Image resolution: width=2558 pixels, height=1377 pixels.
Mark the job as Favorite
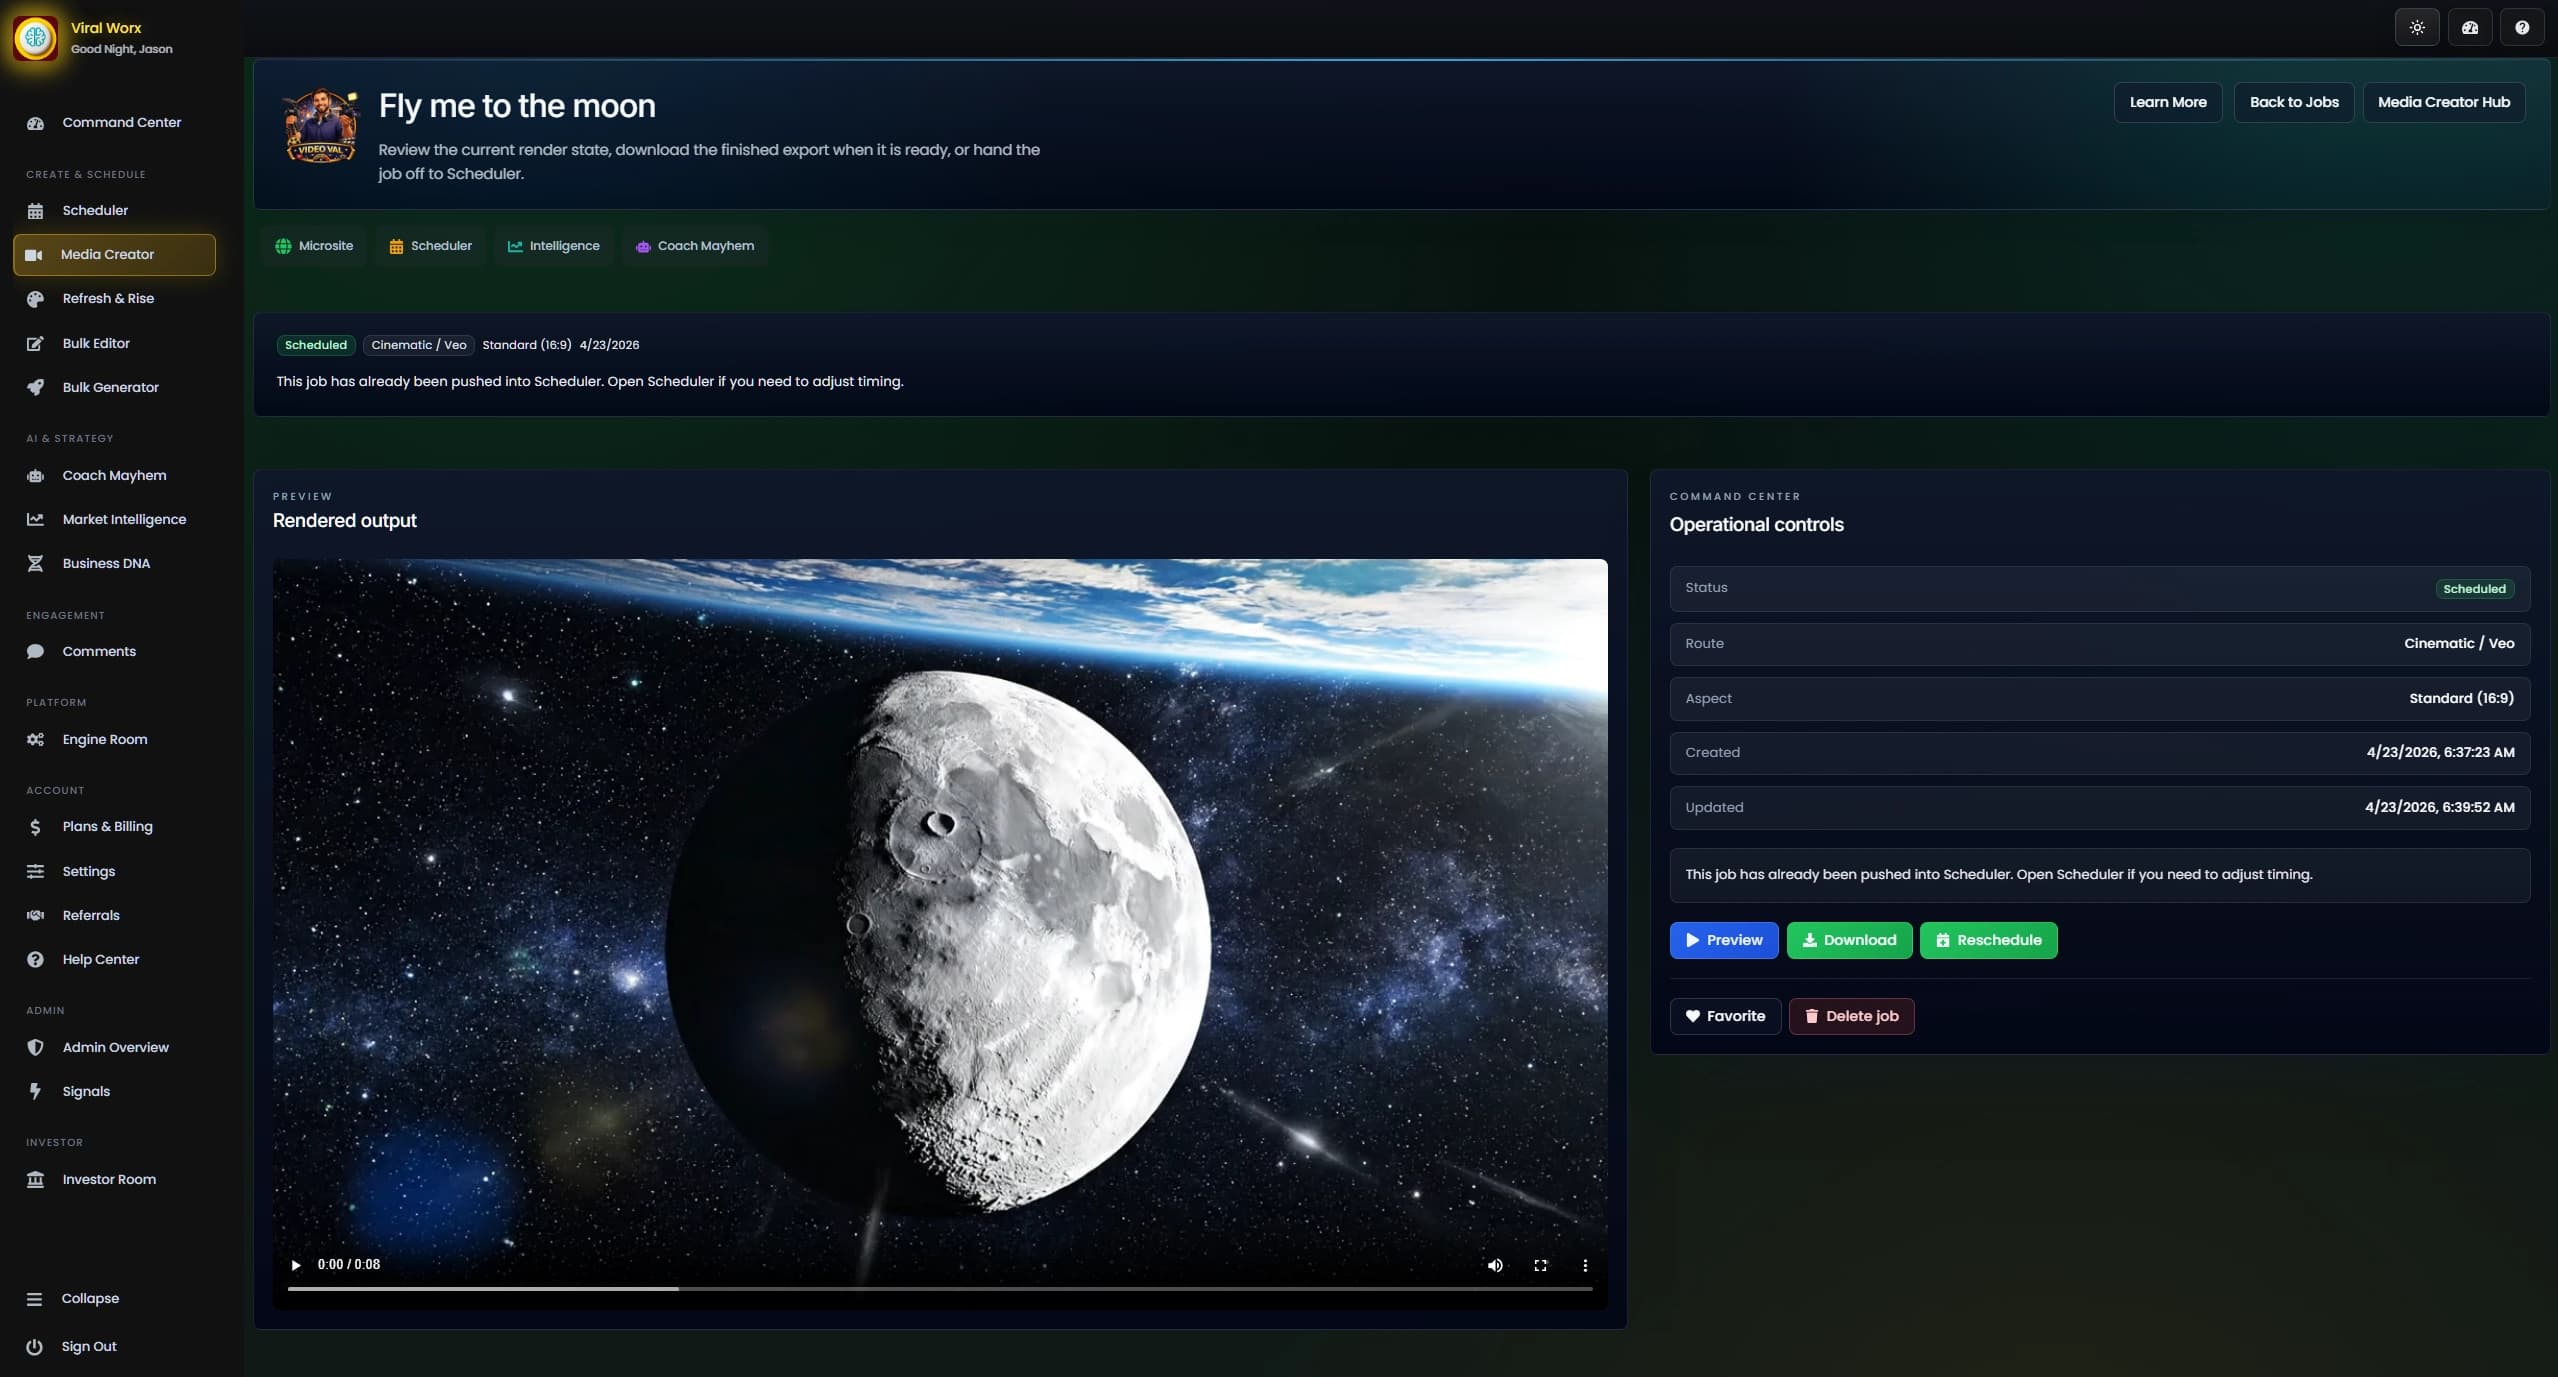coord(1725,1017)
